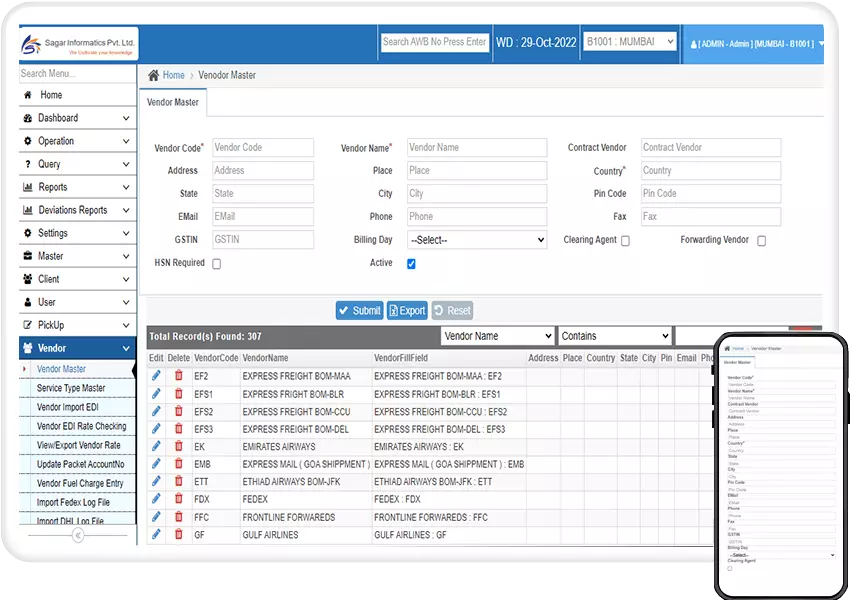Delete the EFS3 vendor row

(x=178, y=429)
